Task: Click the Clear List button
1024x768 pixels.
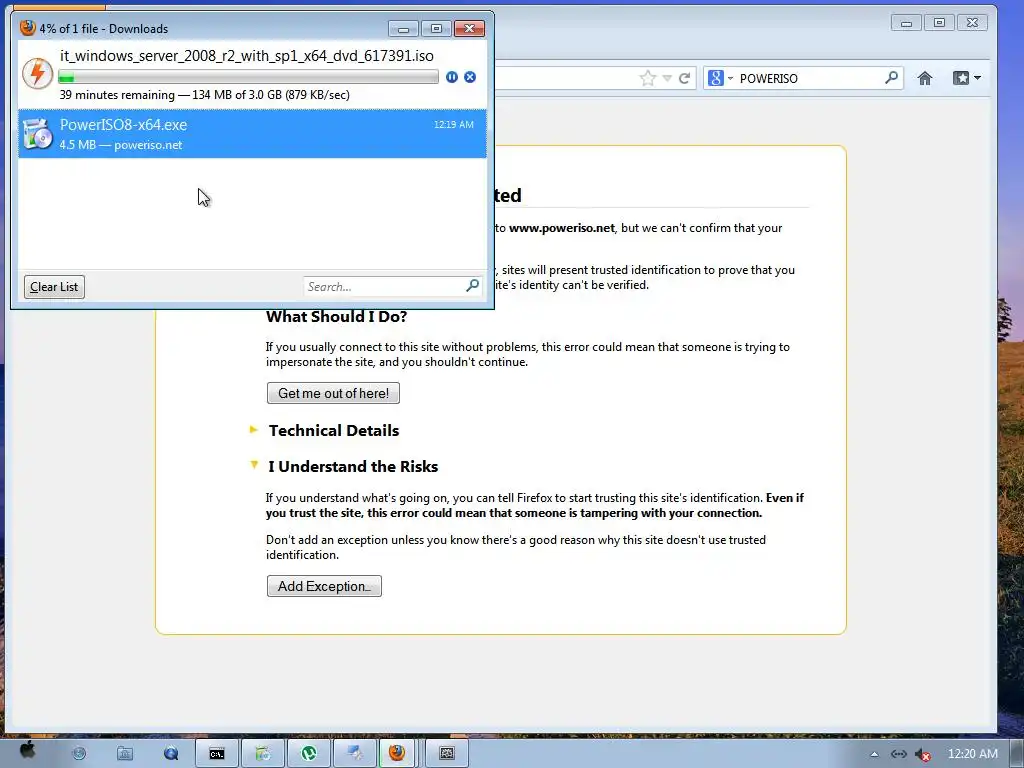Action: pos(54,287)
